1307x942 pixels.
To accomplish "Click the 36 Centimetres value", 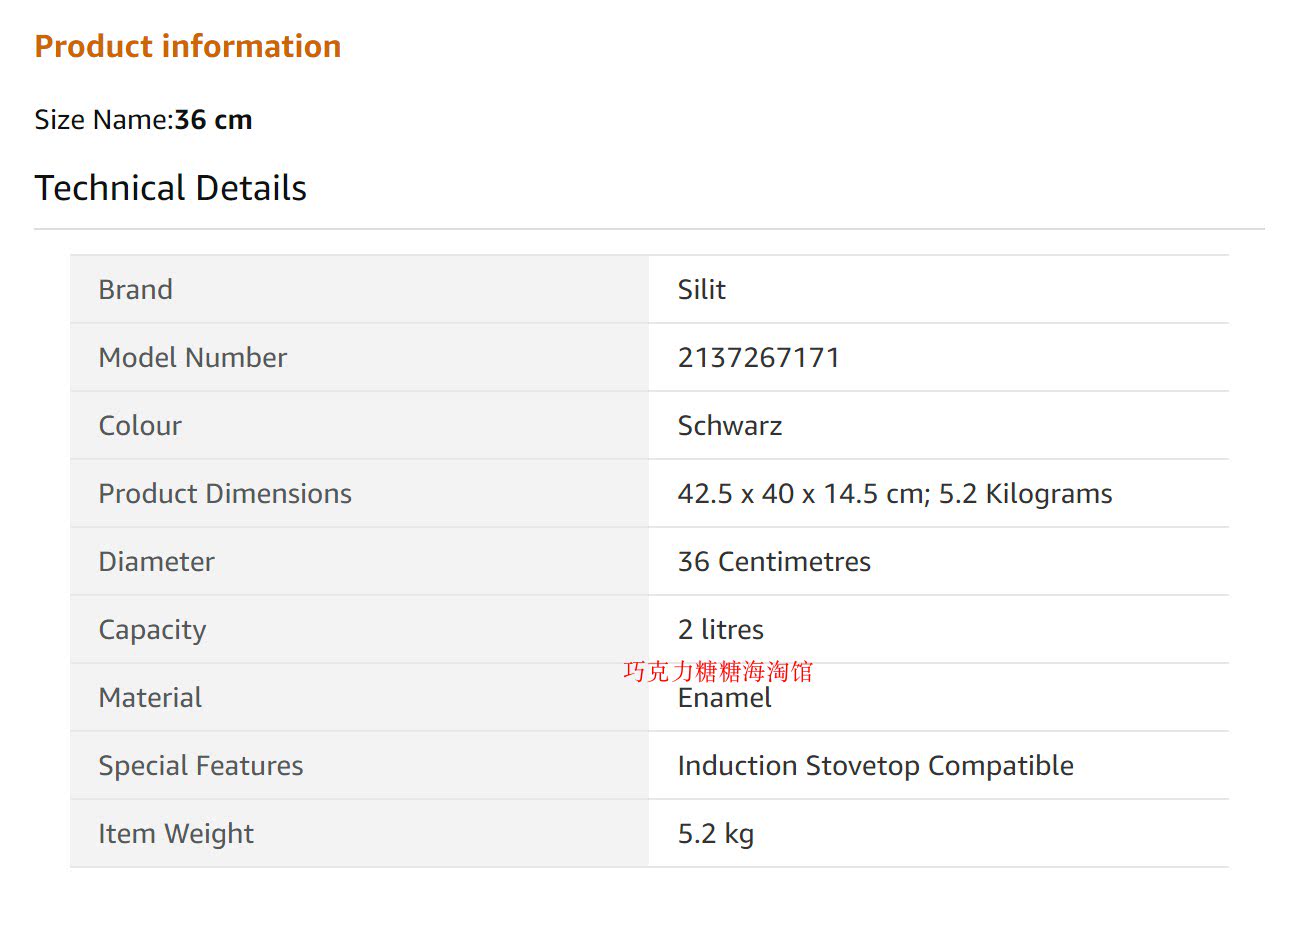I will [x=773, y=562].
